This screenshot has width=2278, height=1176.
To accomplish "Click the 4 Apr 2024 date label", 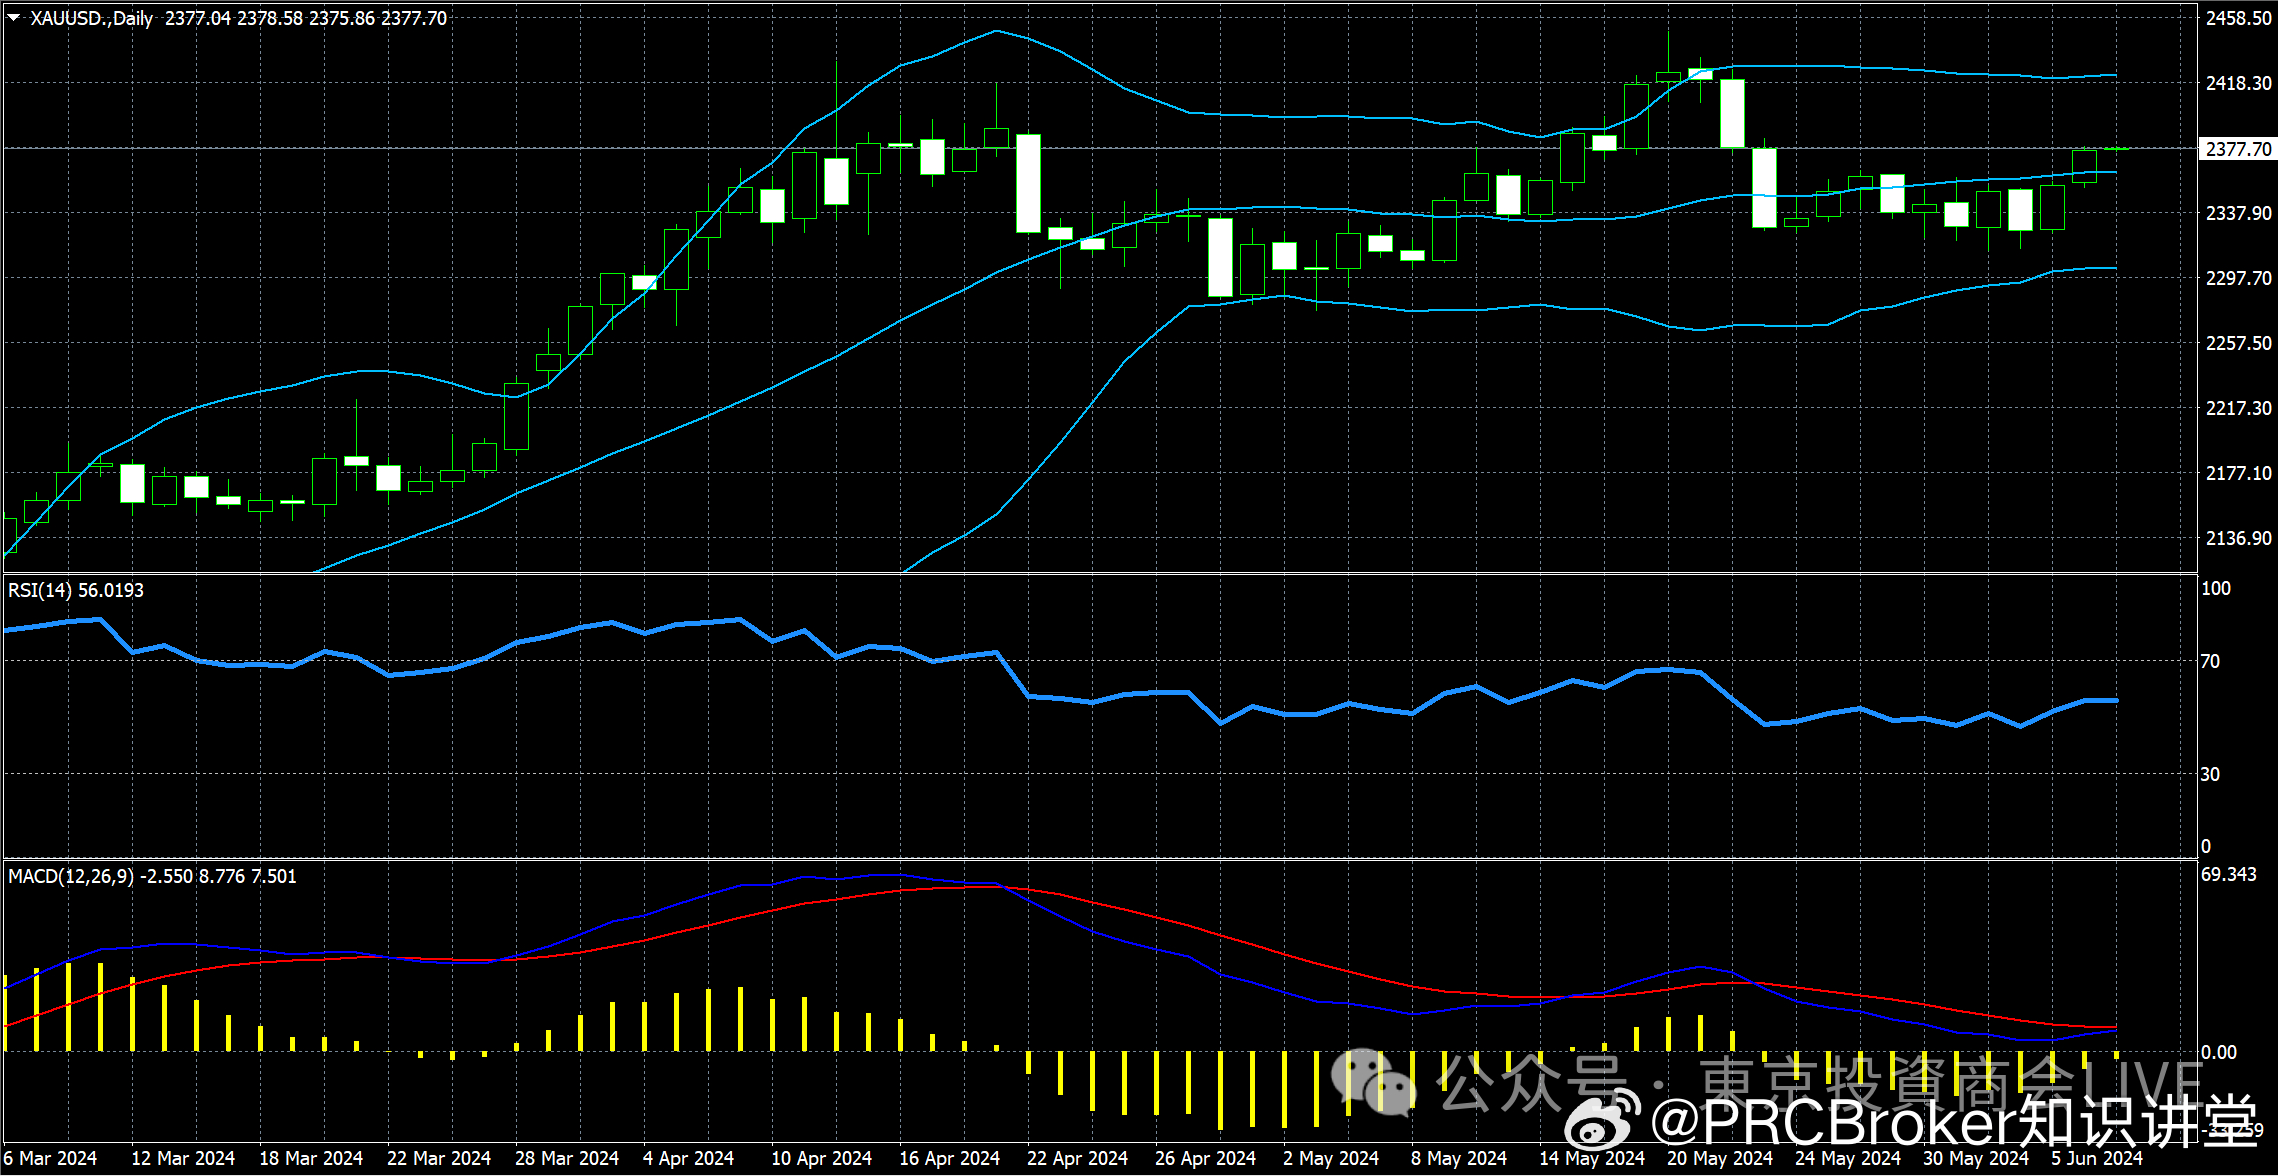I will click(689, 1158).
